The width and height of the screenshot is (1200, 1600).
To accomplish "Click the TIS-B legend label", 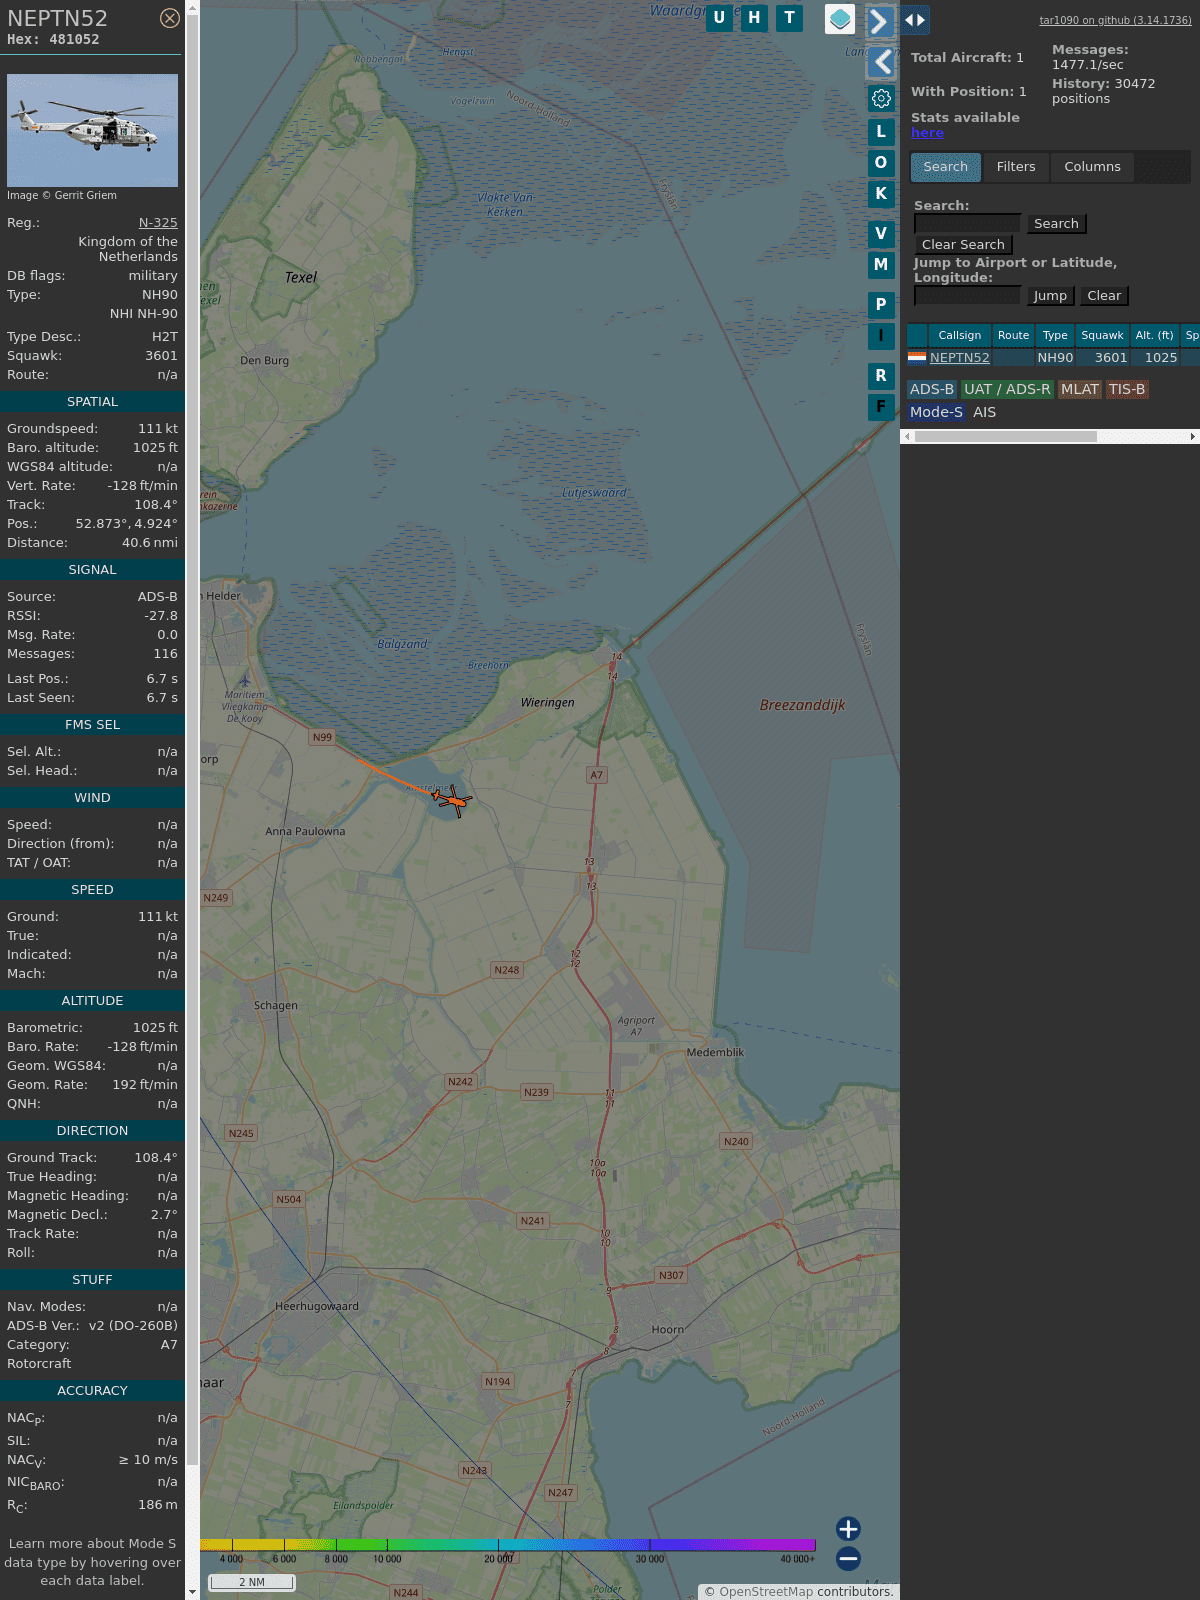I will pos(1127,390).
